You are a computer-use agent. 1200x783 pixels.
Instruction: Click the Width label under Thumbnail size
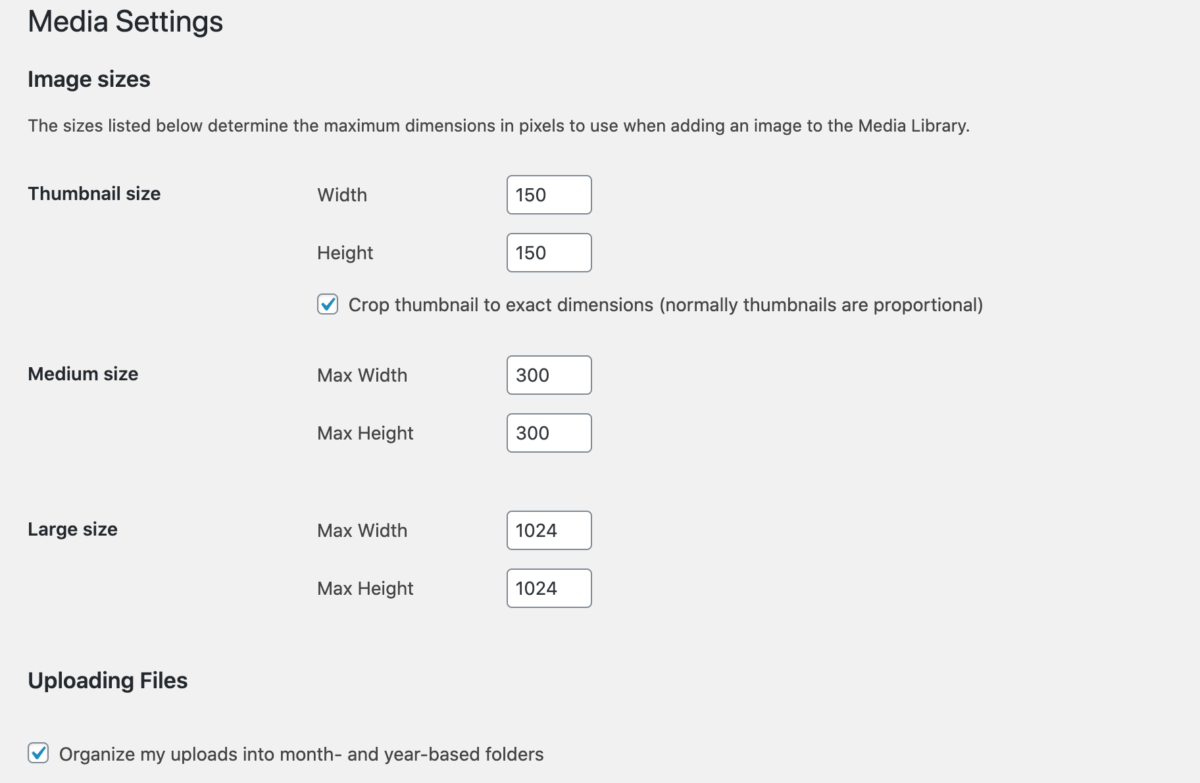(342, 195)
